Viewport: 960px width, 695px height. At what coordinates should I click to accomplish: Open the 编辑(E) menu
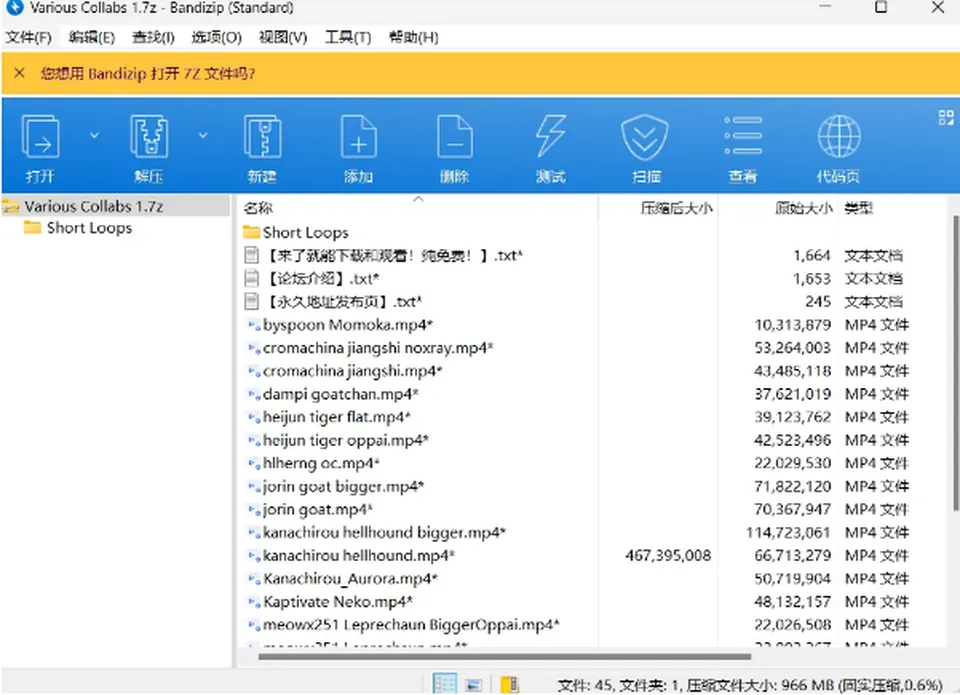coord(91,37)
